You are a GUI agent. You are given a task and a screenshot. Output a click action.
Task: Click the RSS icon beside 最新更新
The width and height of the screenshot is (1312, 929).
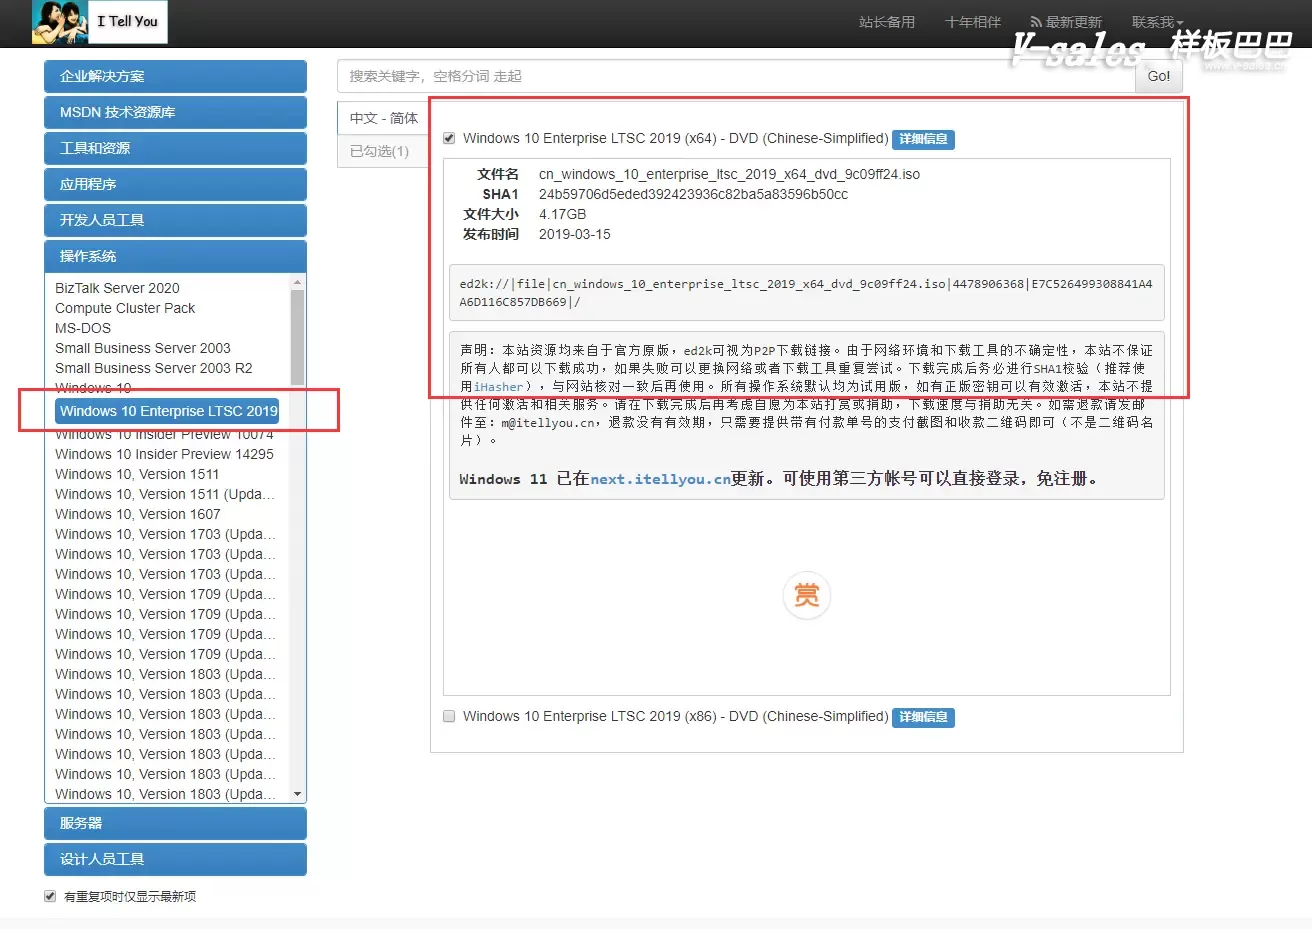tap(1036, 22)
